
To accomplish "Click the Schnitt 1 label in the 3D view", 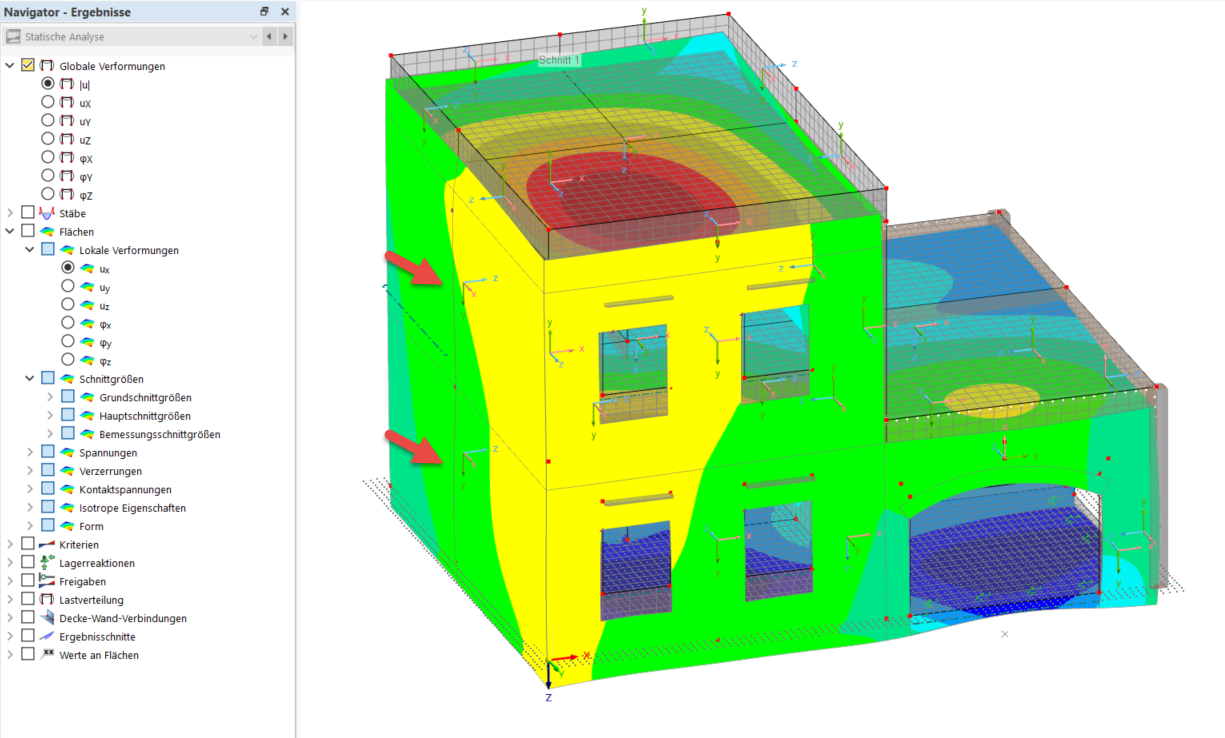I will click(559, 59).
